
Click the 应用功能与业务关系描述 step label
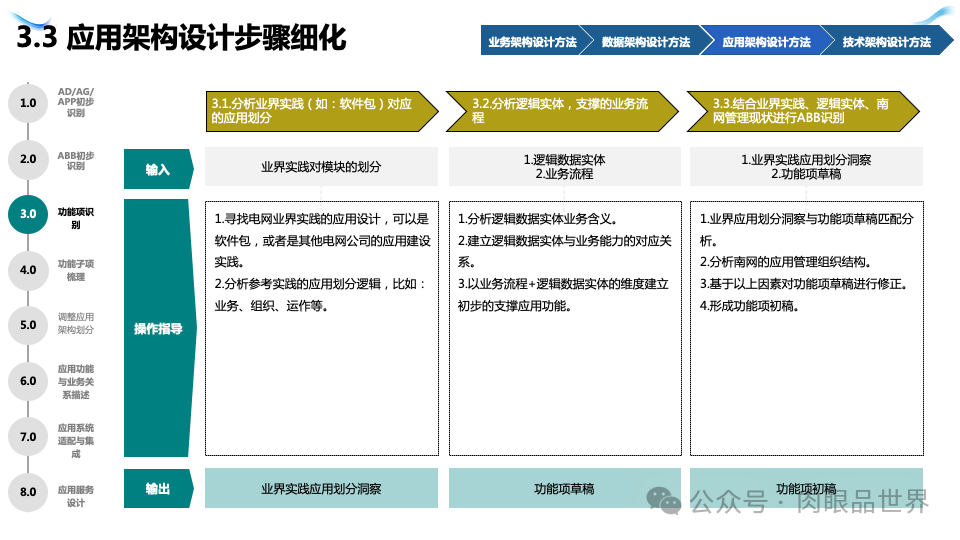point(76,381)
